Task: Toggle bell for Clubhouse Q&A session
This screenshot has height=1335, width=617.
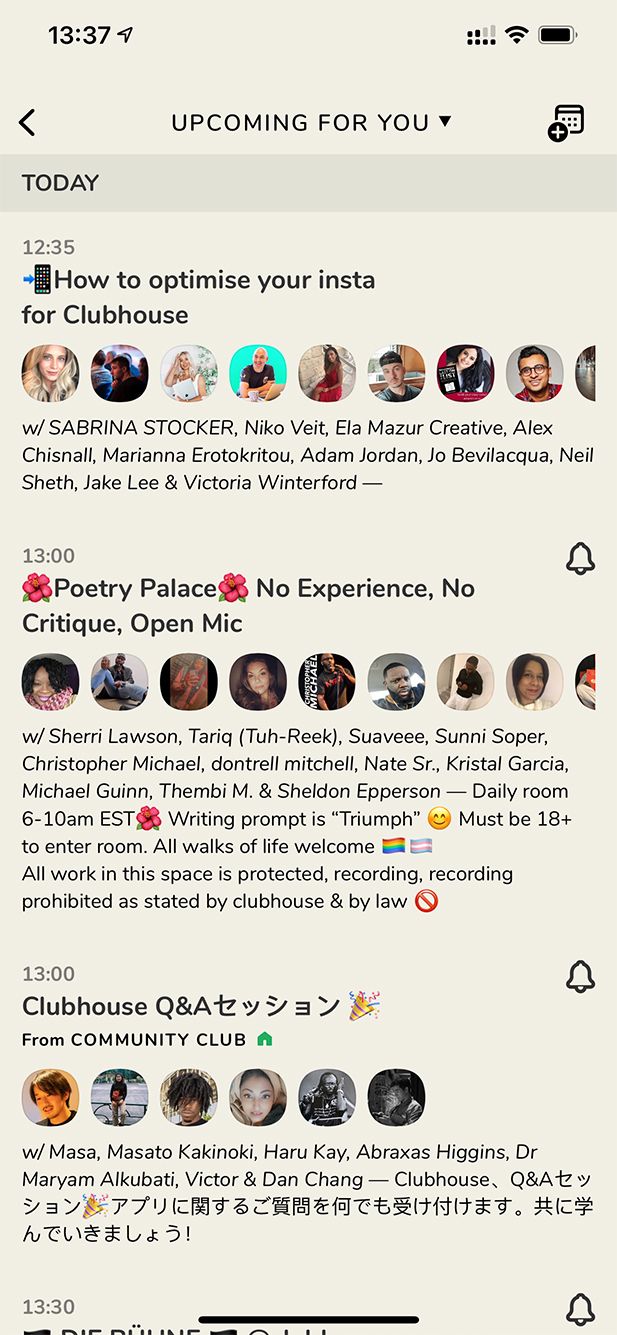Action: [x=580, y=977]
